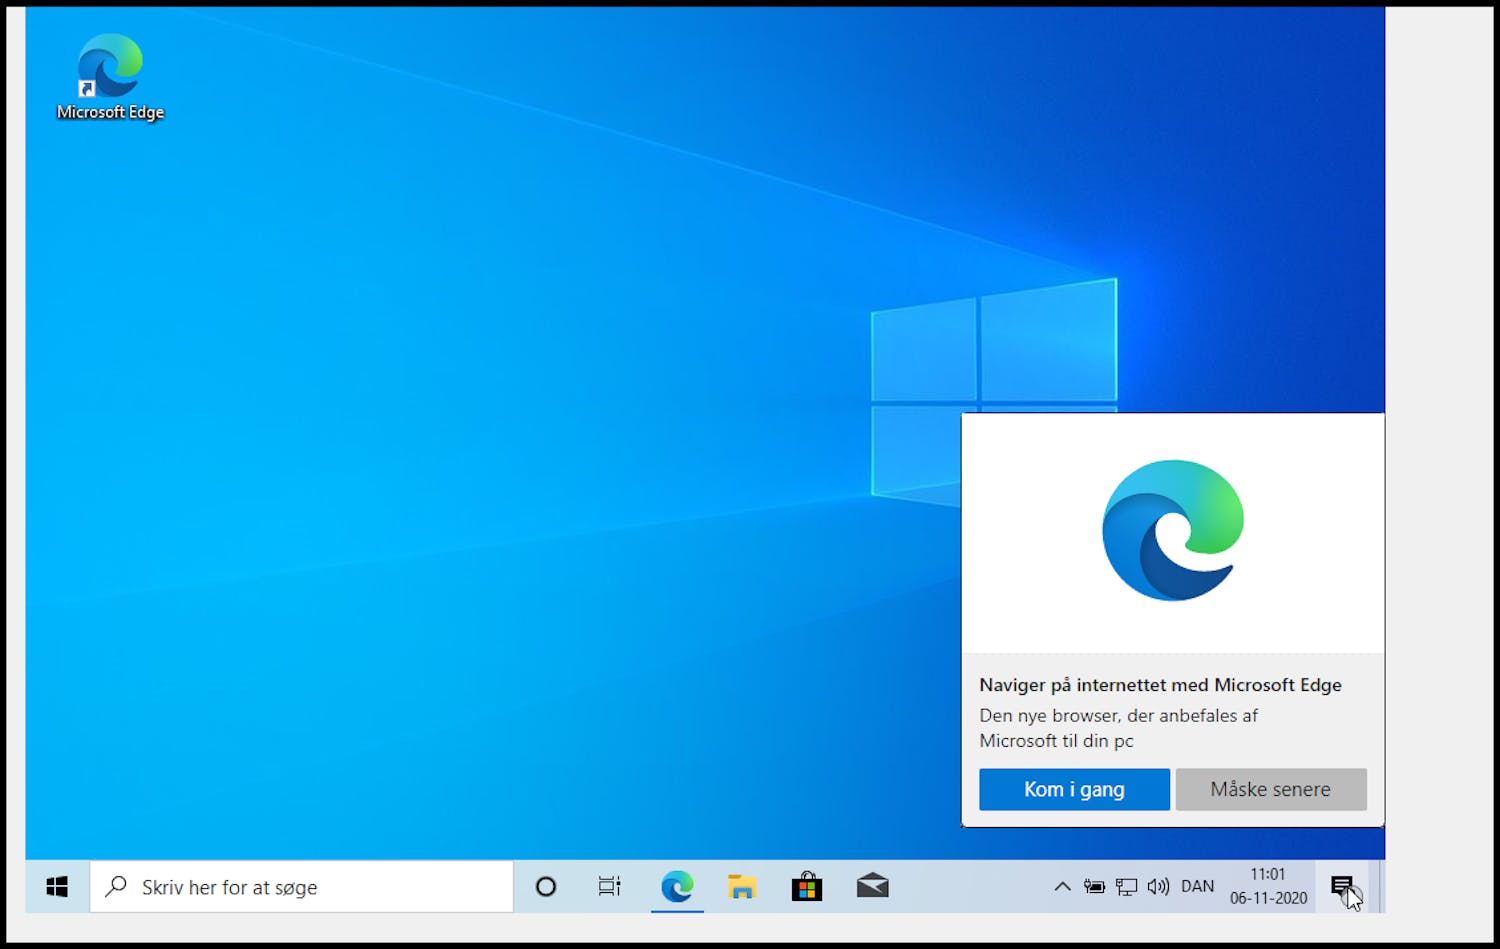1500x949 pixels.
Task: Open the Mail app
Action: tap(871, 886)
